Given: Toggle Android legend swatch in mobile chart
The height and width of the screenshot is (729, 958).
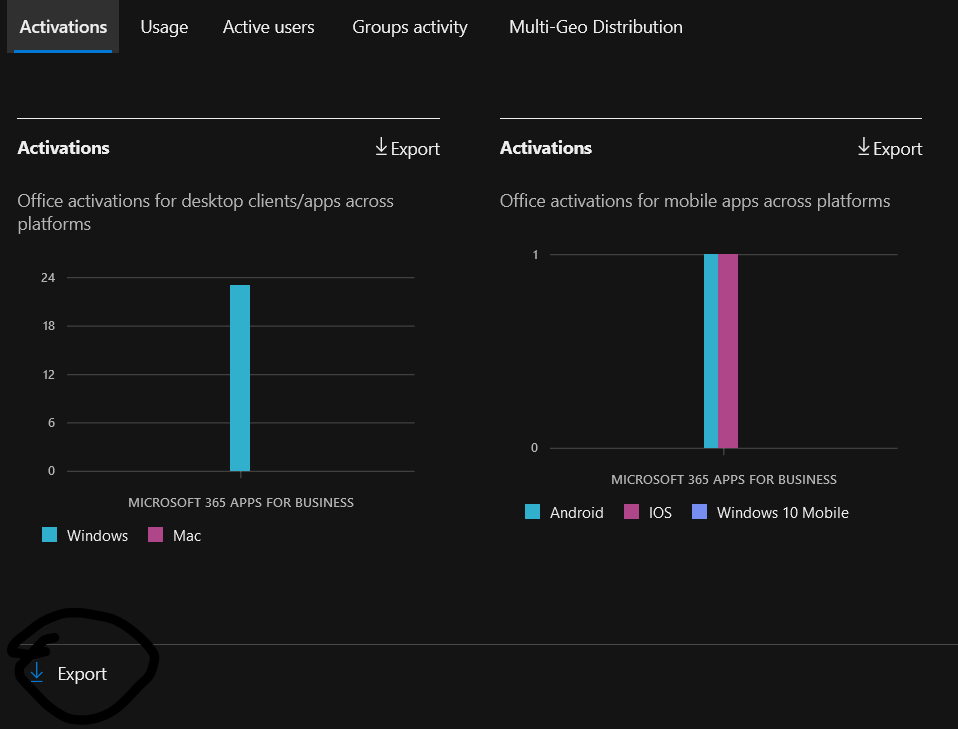Looking at the screenshot, I should 533,511.
